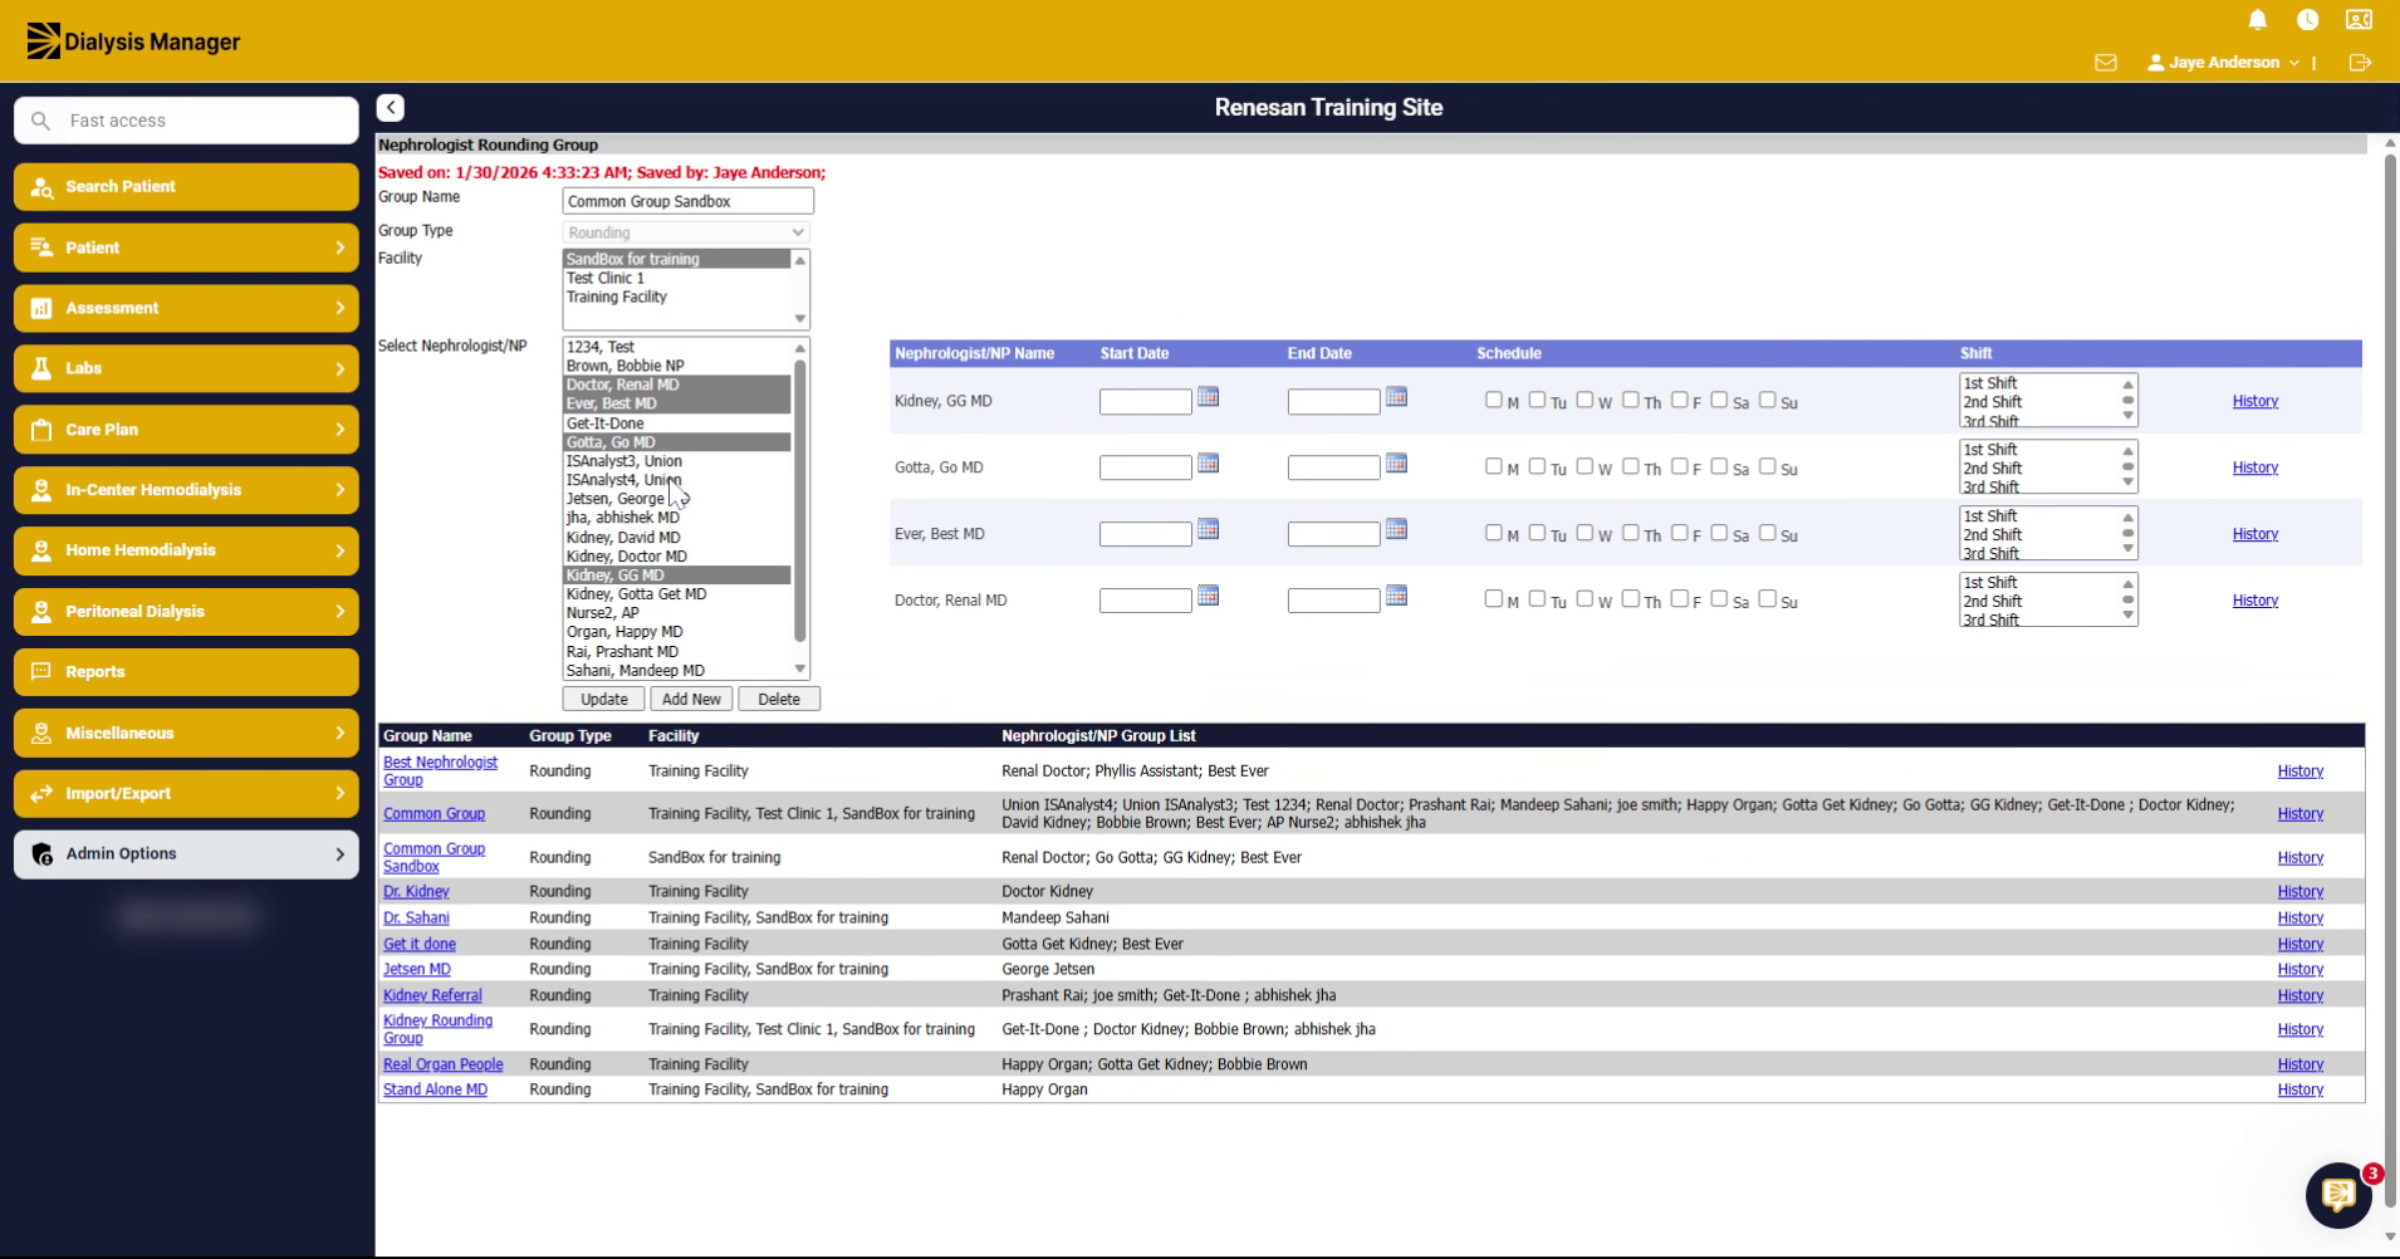Check Friday for Gotta, Go MD
This screenshot has height=1259, width=2400.
coord(1679,466)
